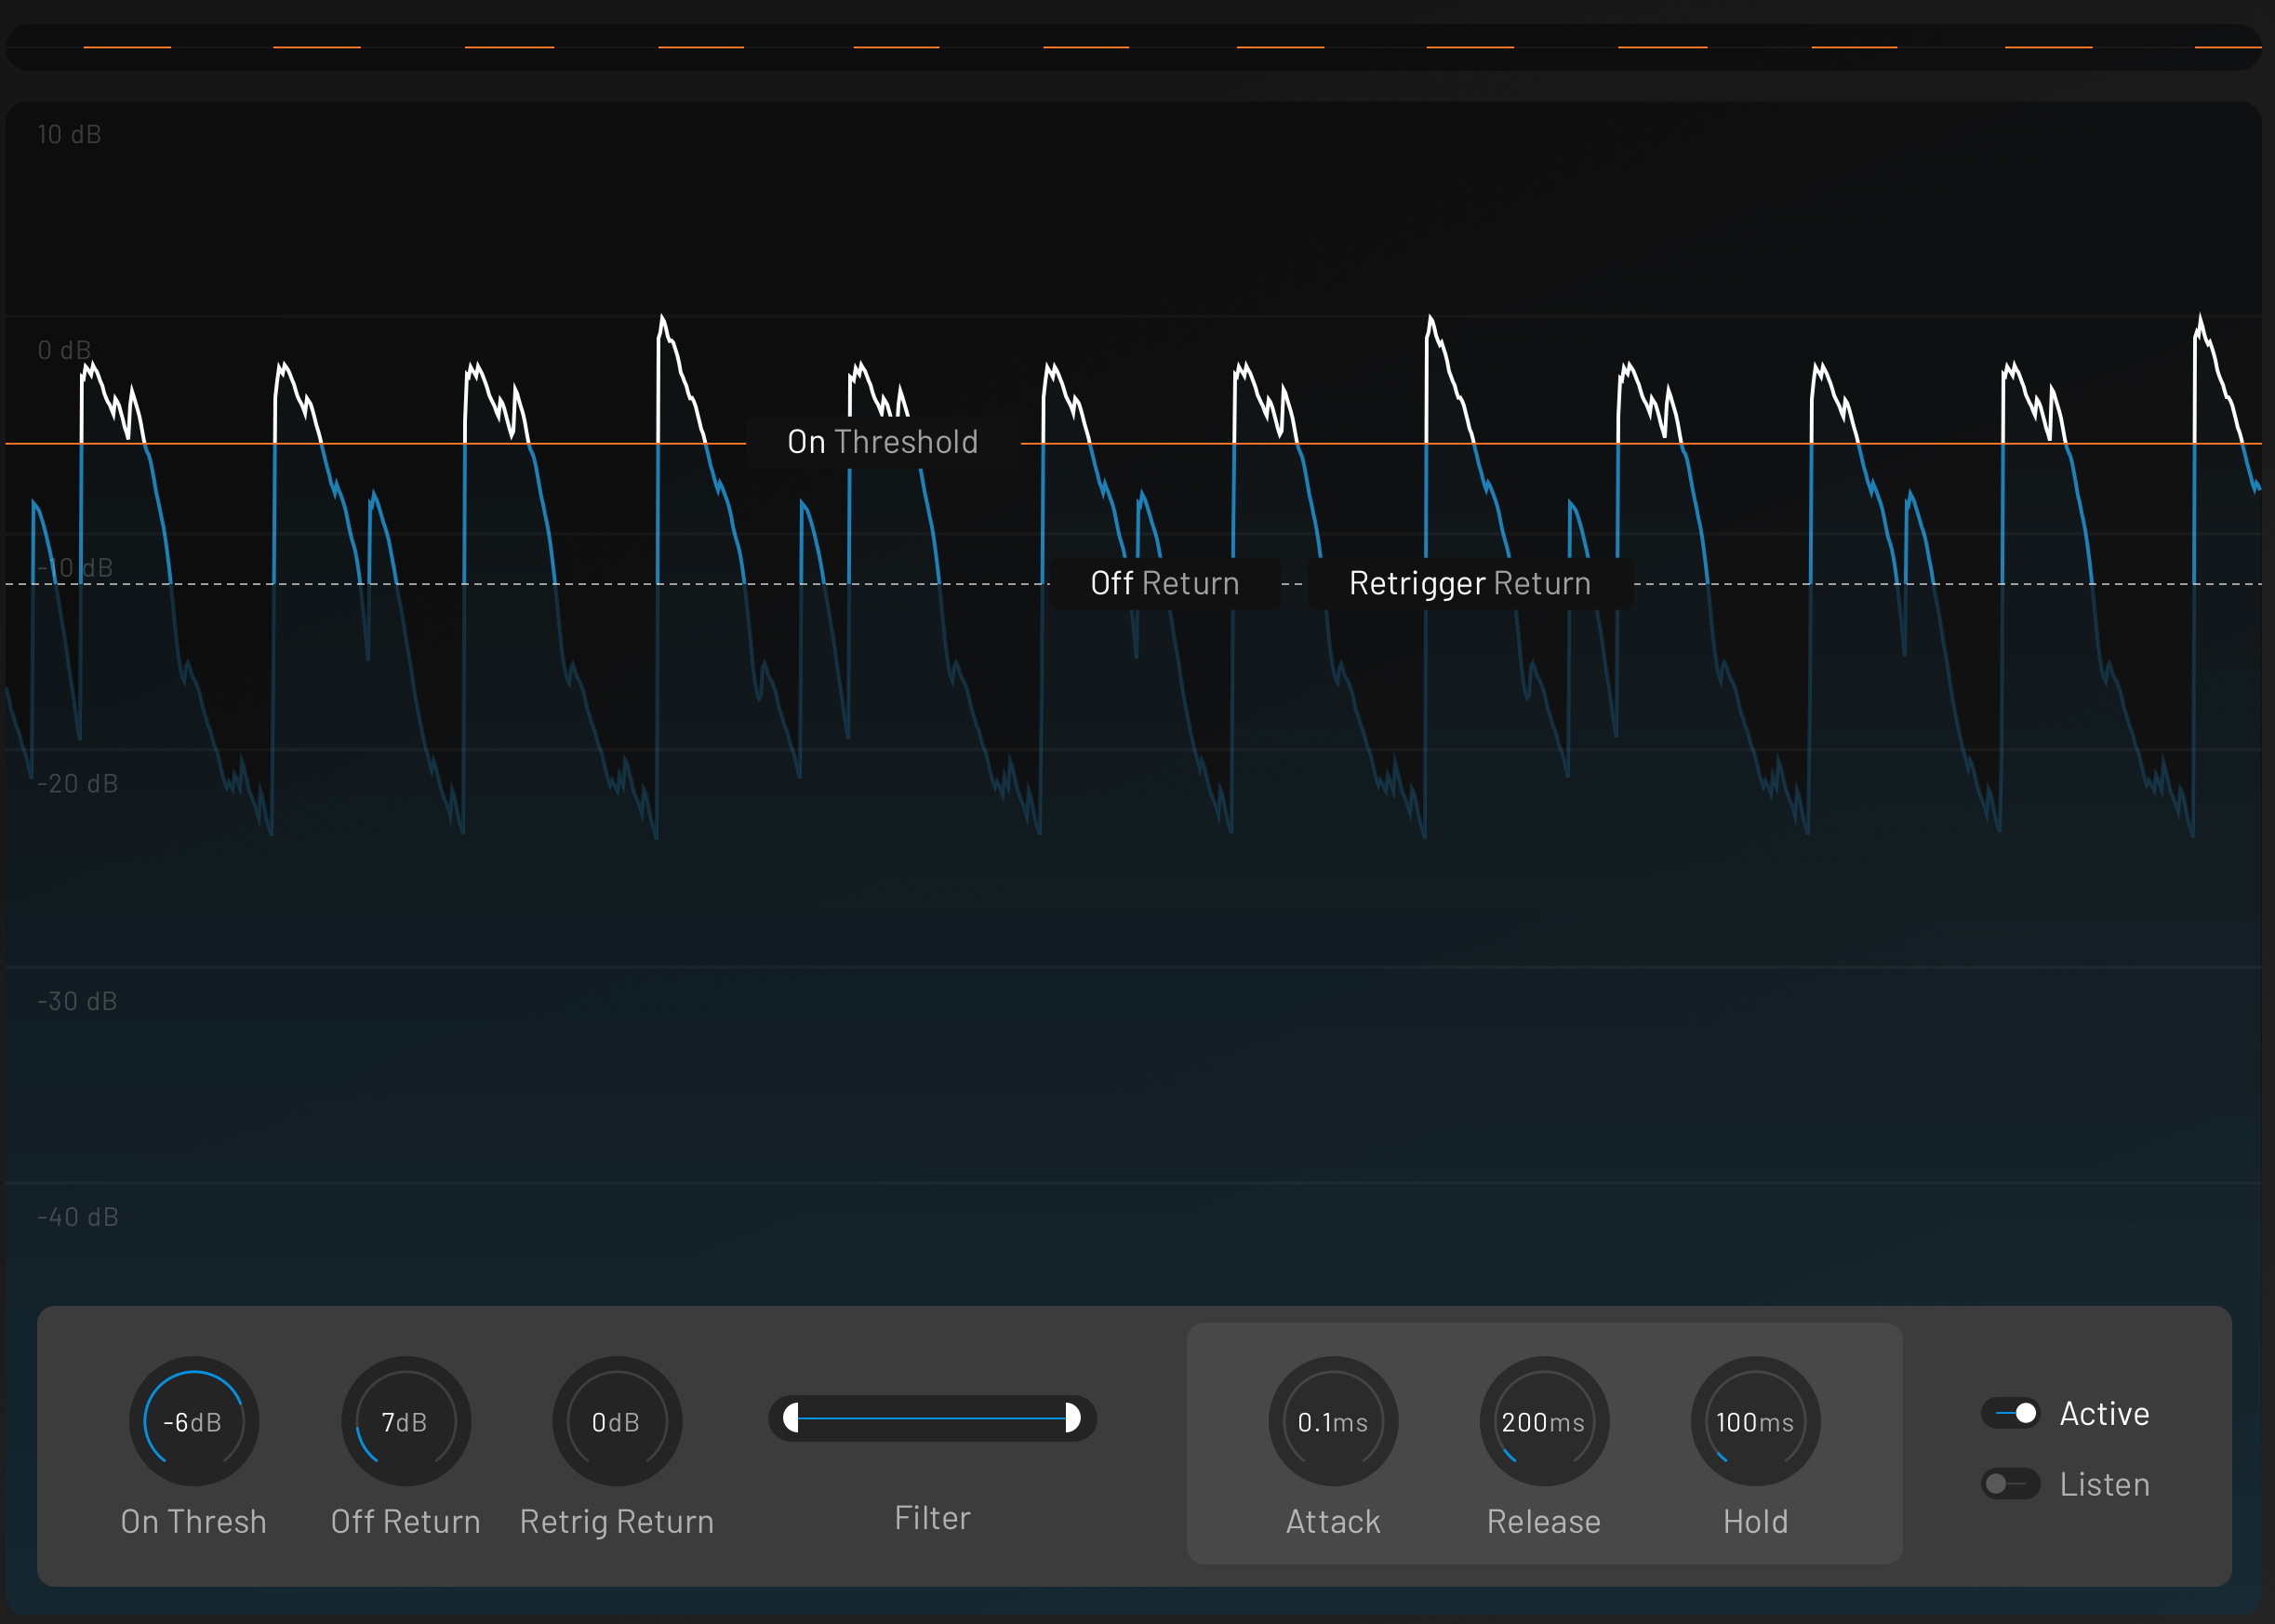Image resolution: width=2275 pixels, height=1624 pixels.
Task: Click the Attack knob showing 0.1ms
Action: [1332, 1421]
